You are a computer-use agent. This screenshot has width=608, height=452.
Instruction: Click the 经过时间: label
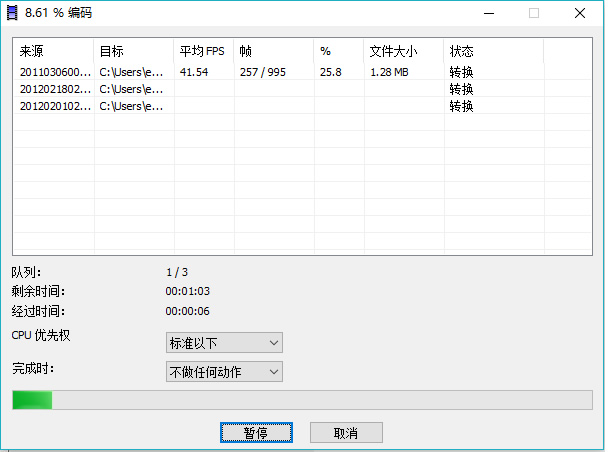pyautogui.click(x=38, y=311)
